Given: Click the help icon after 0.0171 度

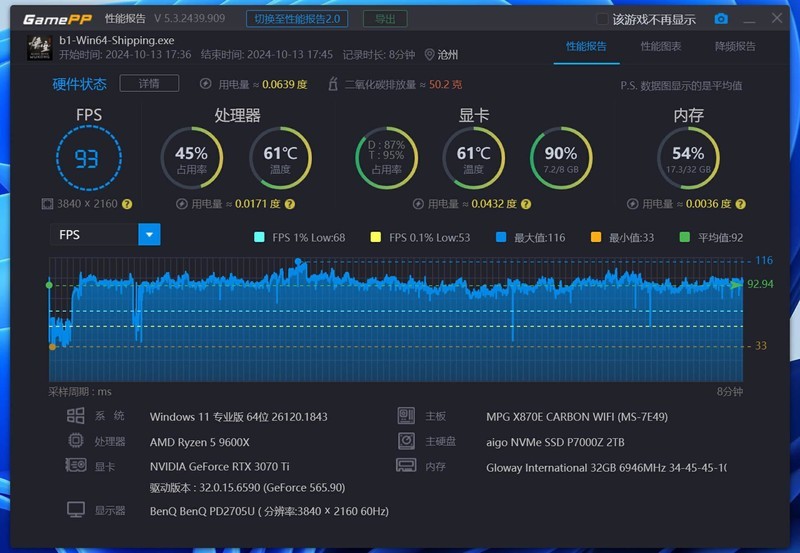Looking at the screenshot, I should (x=290, y=204).
